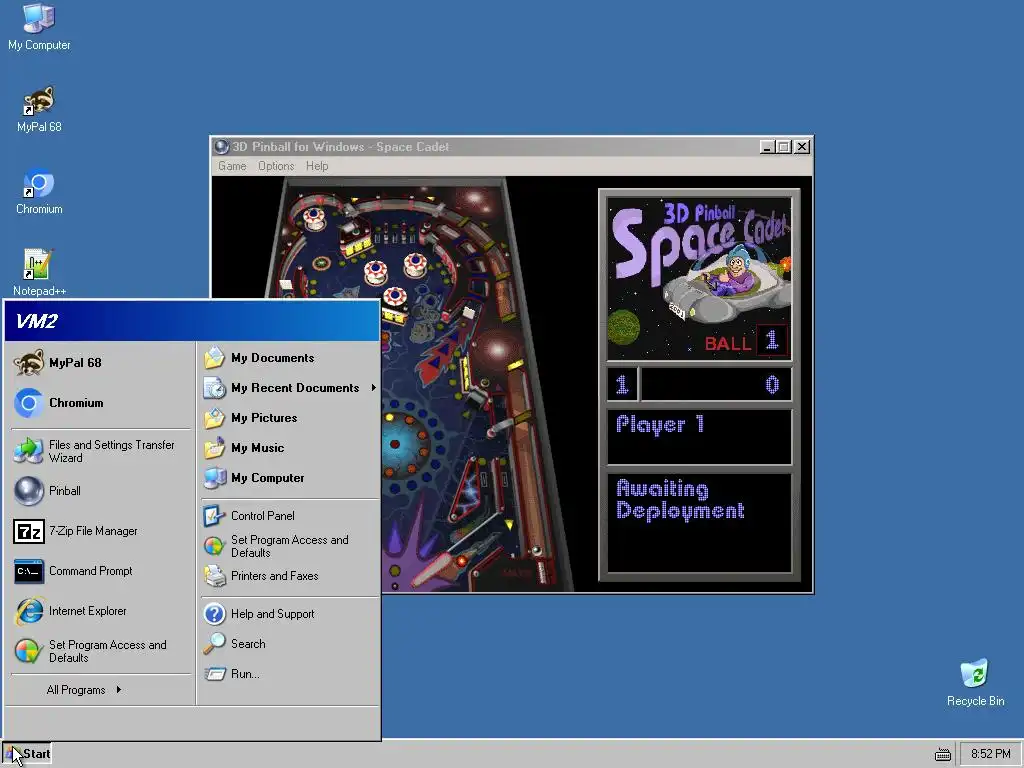Maximize the 3D Pinball window
The image size is (1024, 768).
pos(784,147)
